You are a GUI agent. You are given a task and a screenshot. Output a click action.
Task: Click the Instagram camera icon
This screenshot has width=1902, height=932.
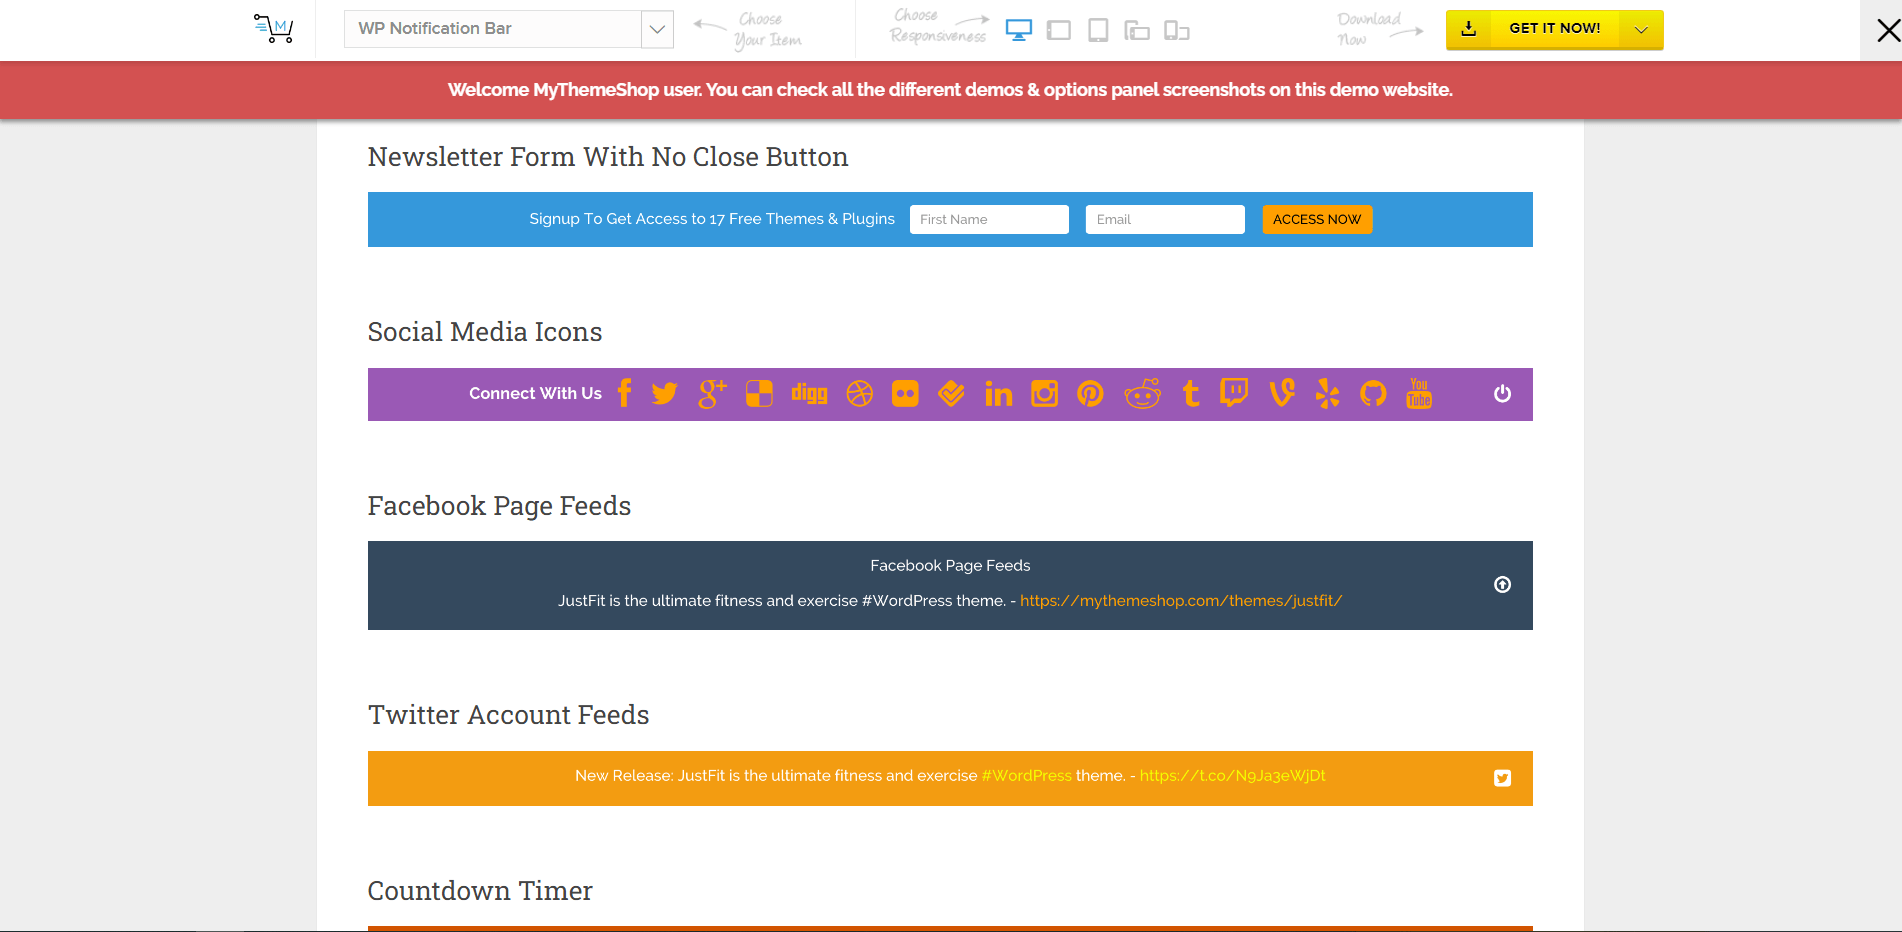coord(1044,394)
